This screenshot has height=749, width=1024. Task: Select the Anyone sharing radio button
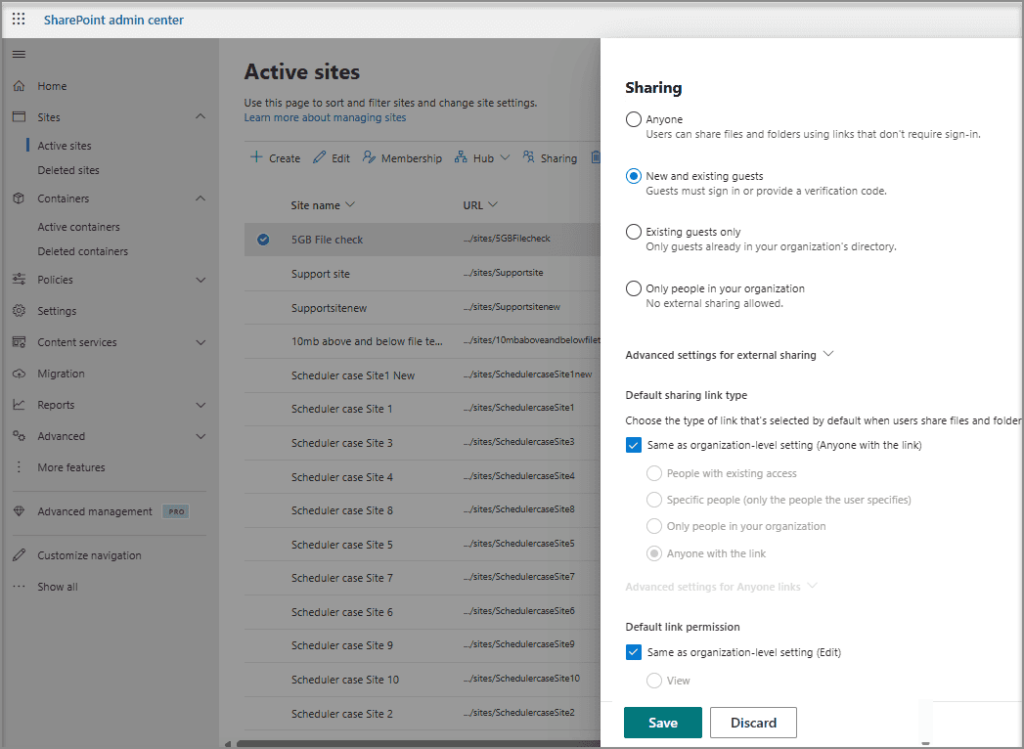(632, 118)
